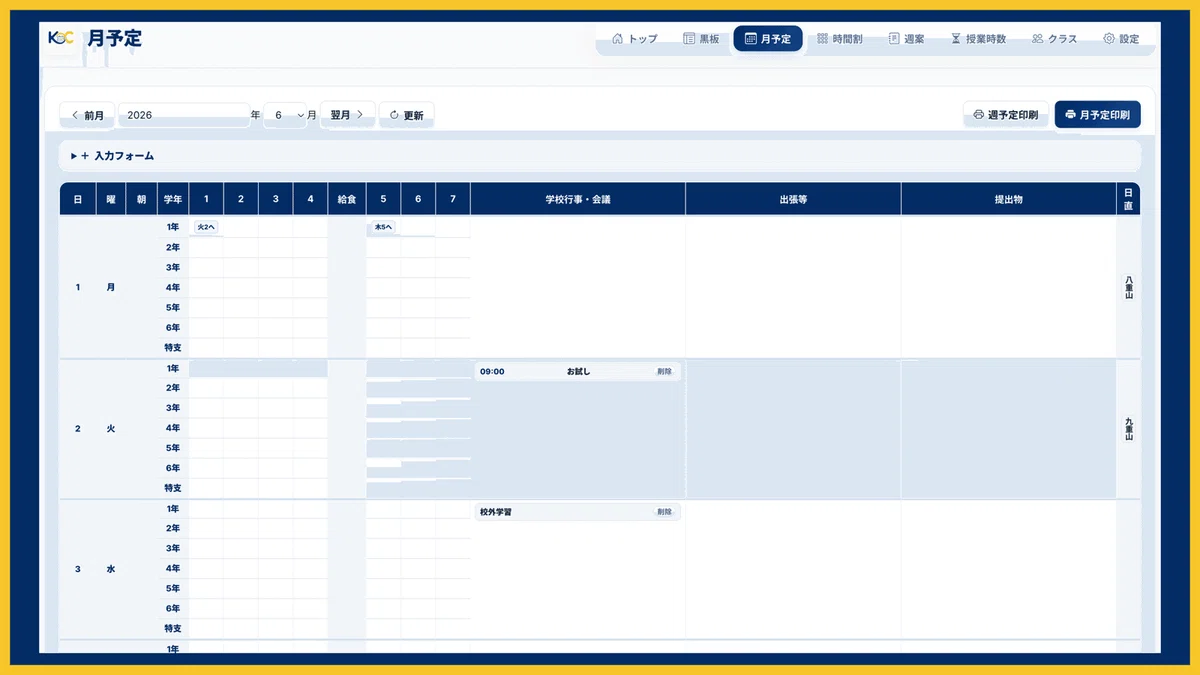Click the 09:00 time on day 2
The height and width of the screenshot is (675, 1200).
[x=492, y=371]
